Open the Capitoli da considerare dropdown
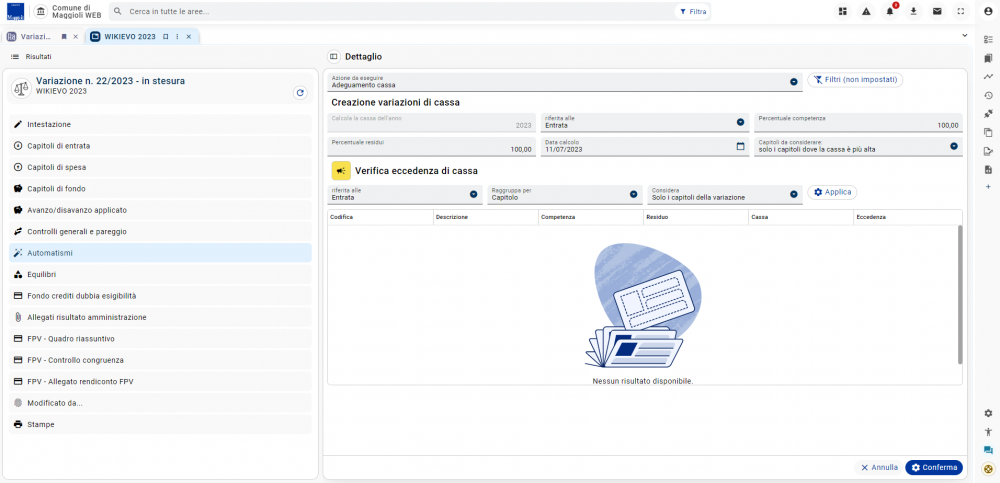1000x483 pixels. pos(954,146)
